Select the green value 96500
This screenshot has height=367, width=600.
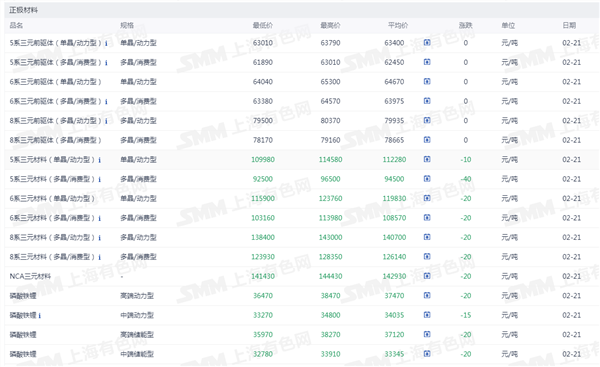[330, 179]
